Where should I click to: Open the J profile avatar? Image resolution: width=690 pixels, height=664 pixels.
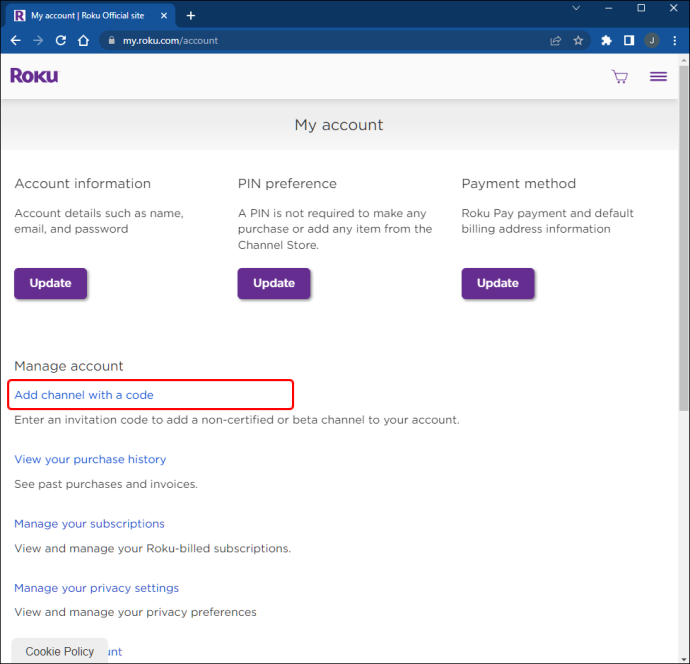[x=652, y=40]
